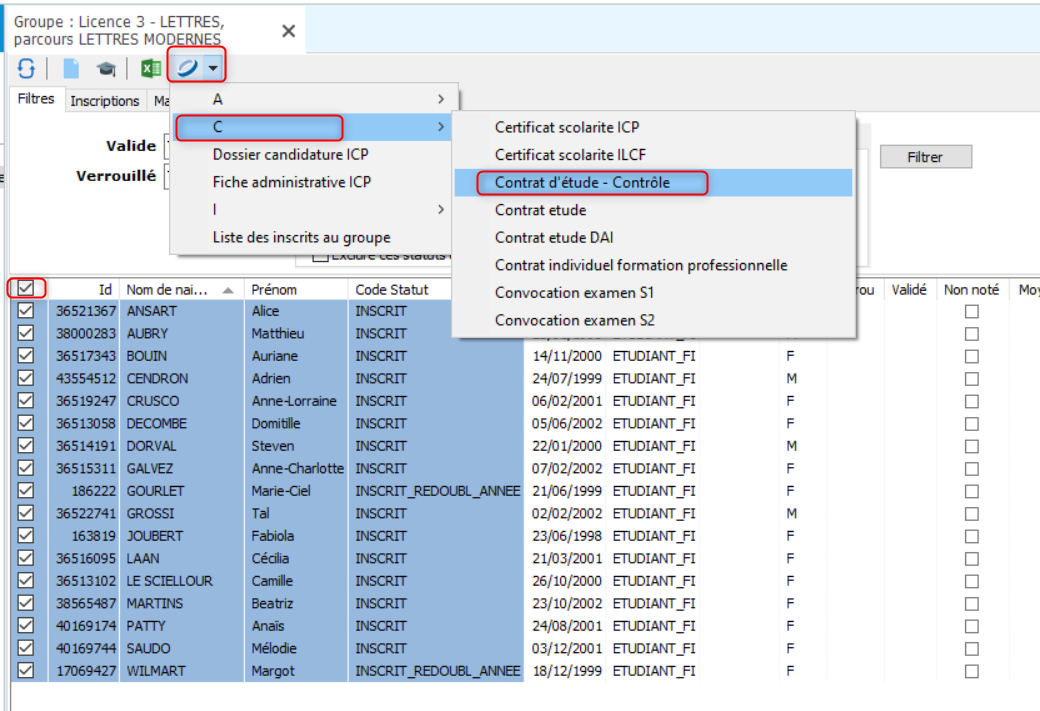Uncheck the row checkbox for ANSART Alice
Viewport: 1040px width, 711px height.
[x=26, y=311]
